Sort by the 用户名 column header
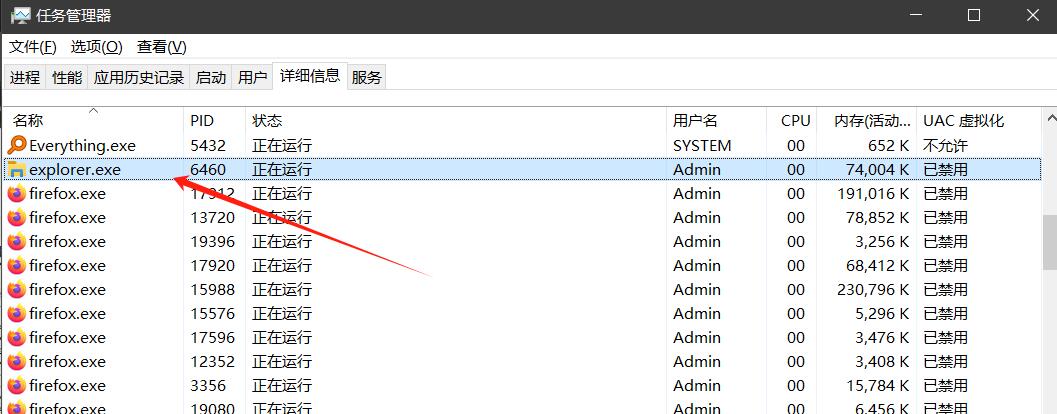 [716, 120]
